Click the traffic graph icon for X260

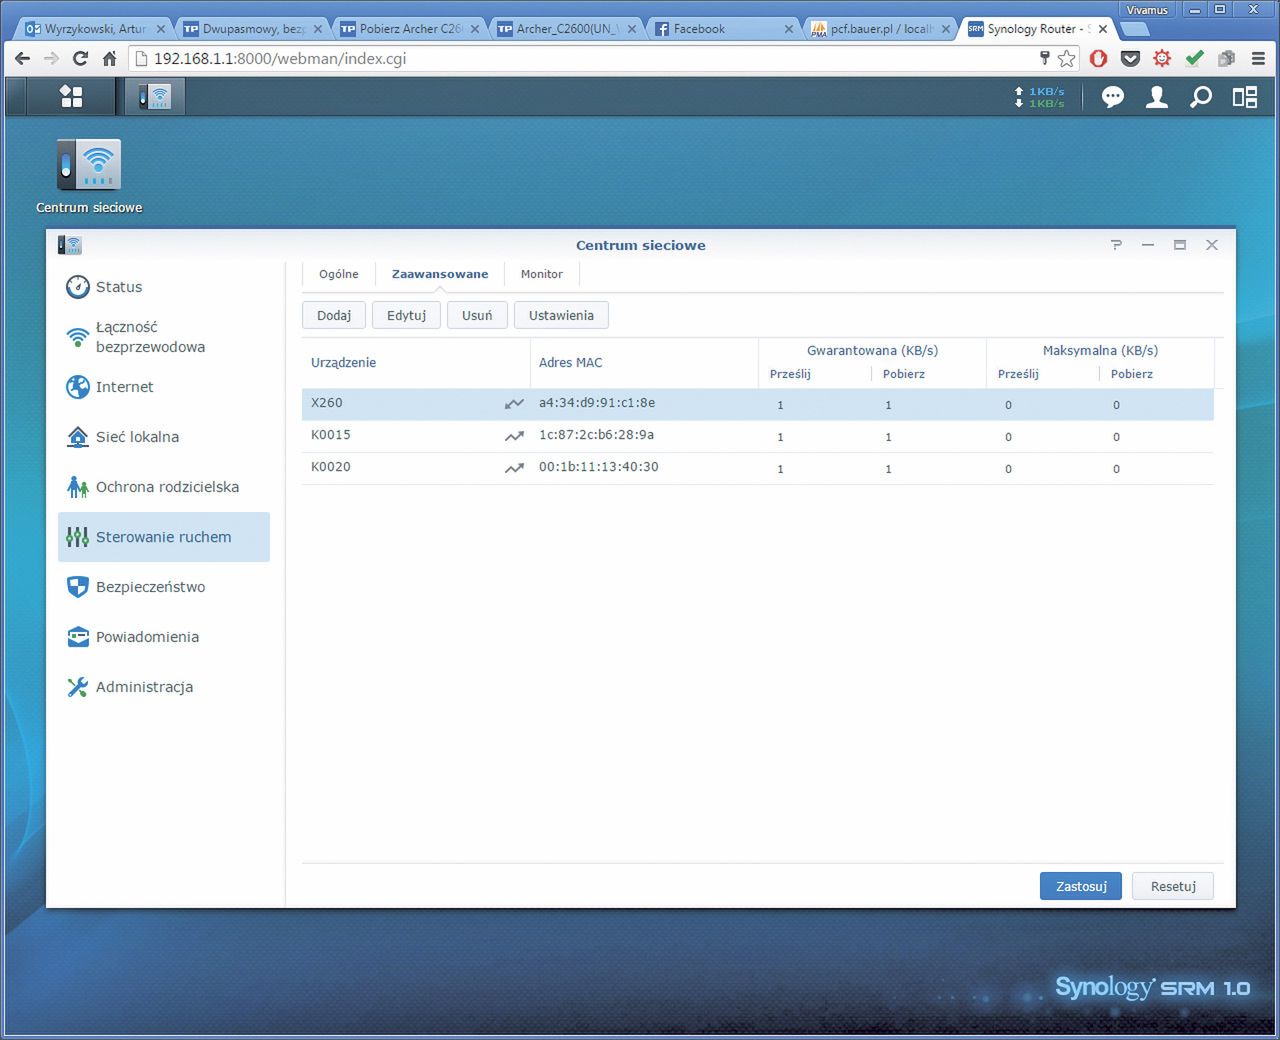(x=514, y=404)
